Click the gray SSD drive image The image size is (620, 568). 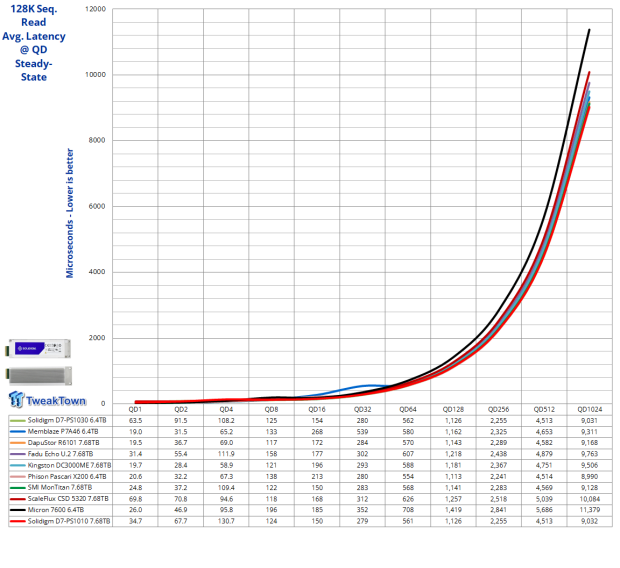pos(38,376)
